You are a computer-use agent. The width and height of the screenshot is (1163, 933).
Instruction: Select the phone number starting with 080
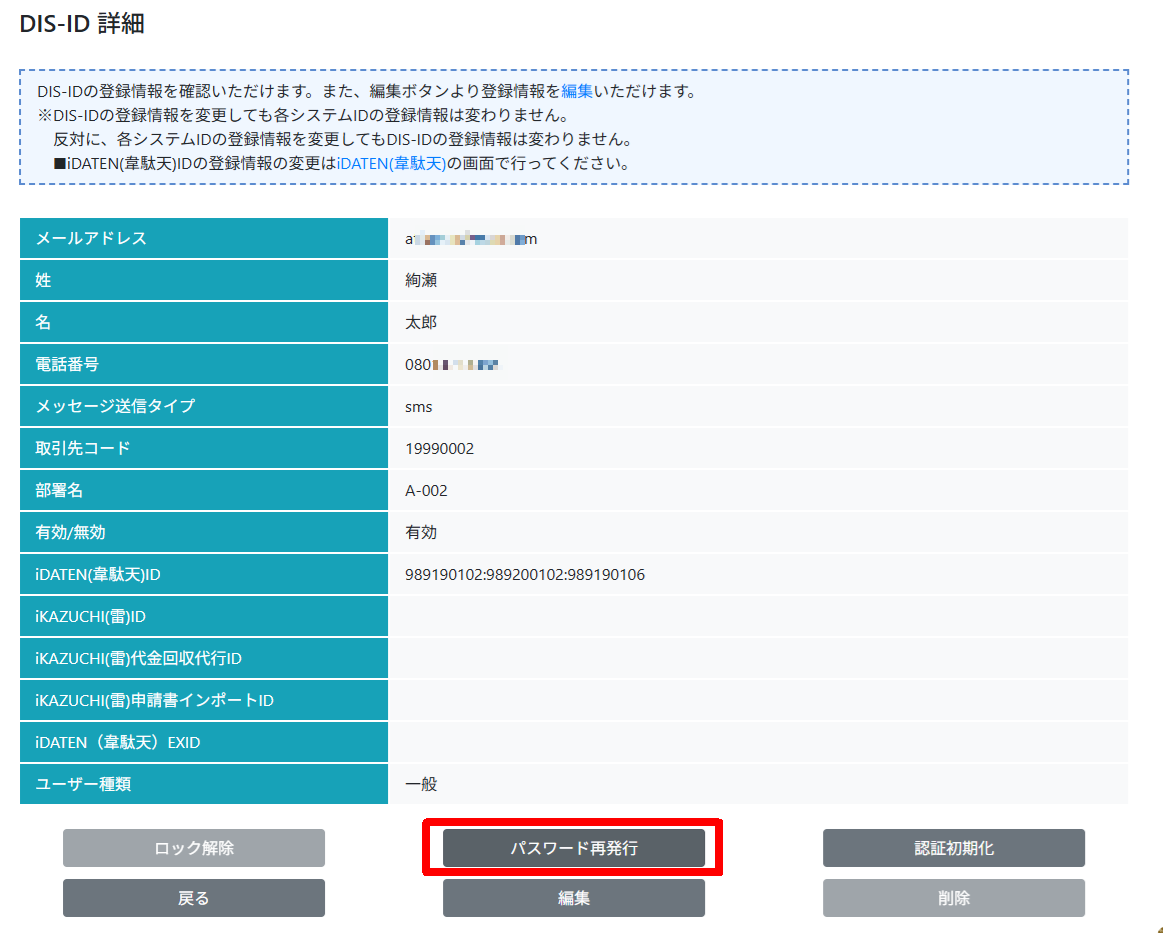pyautogui.click(x=452, y=365)
